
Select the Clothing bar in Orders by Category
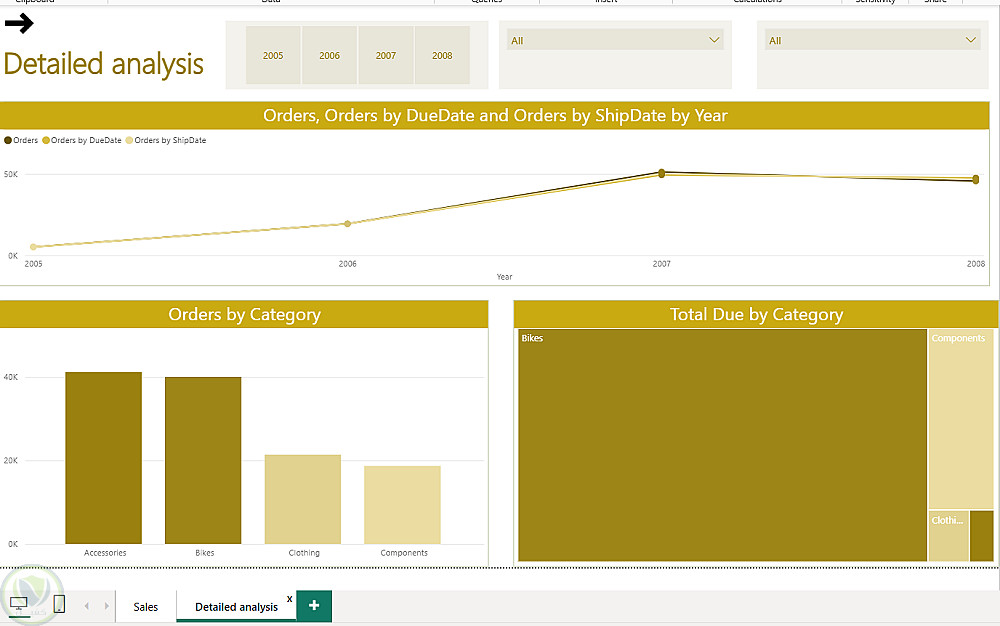pyautogui.click(x=303, y=499)
